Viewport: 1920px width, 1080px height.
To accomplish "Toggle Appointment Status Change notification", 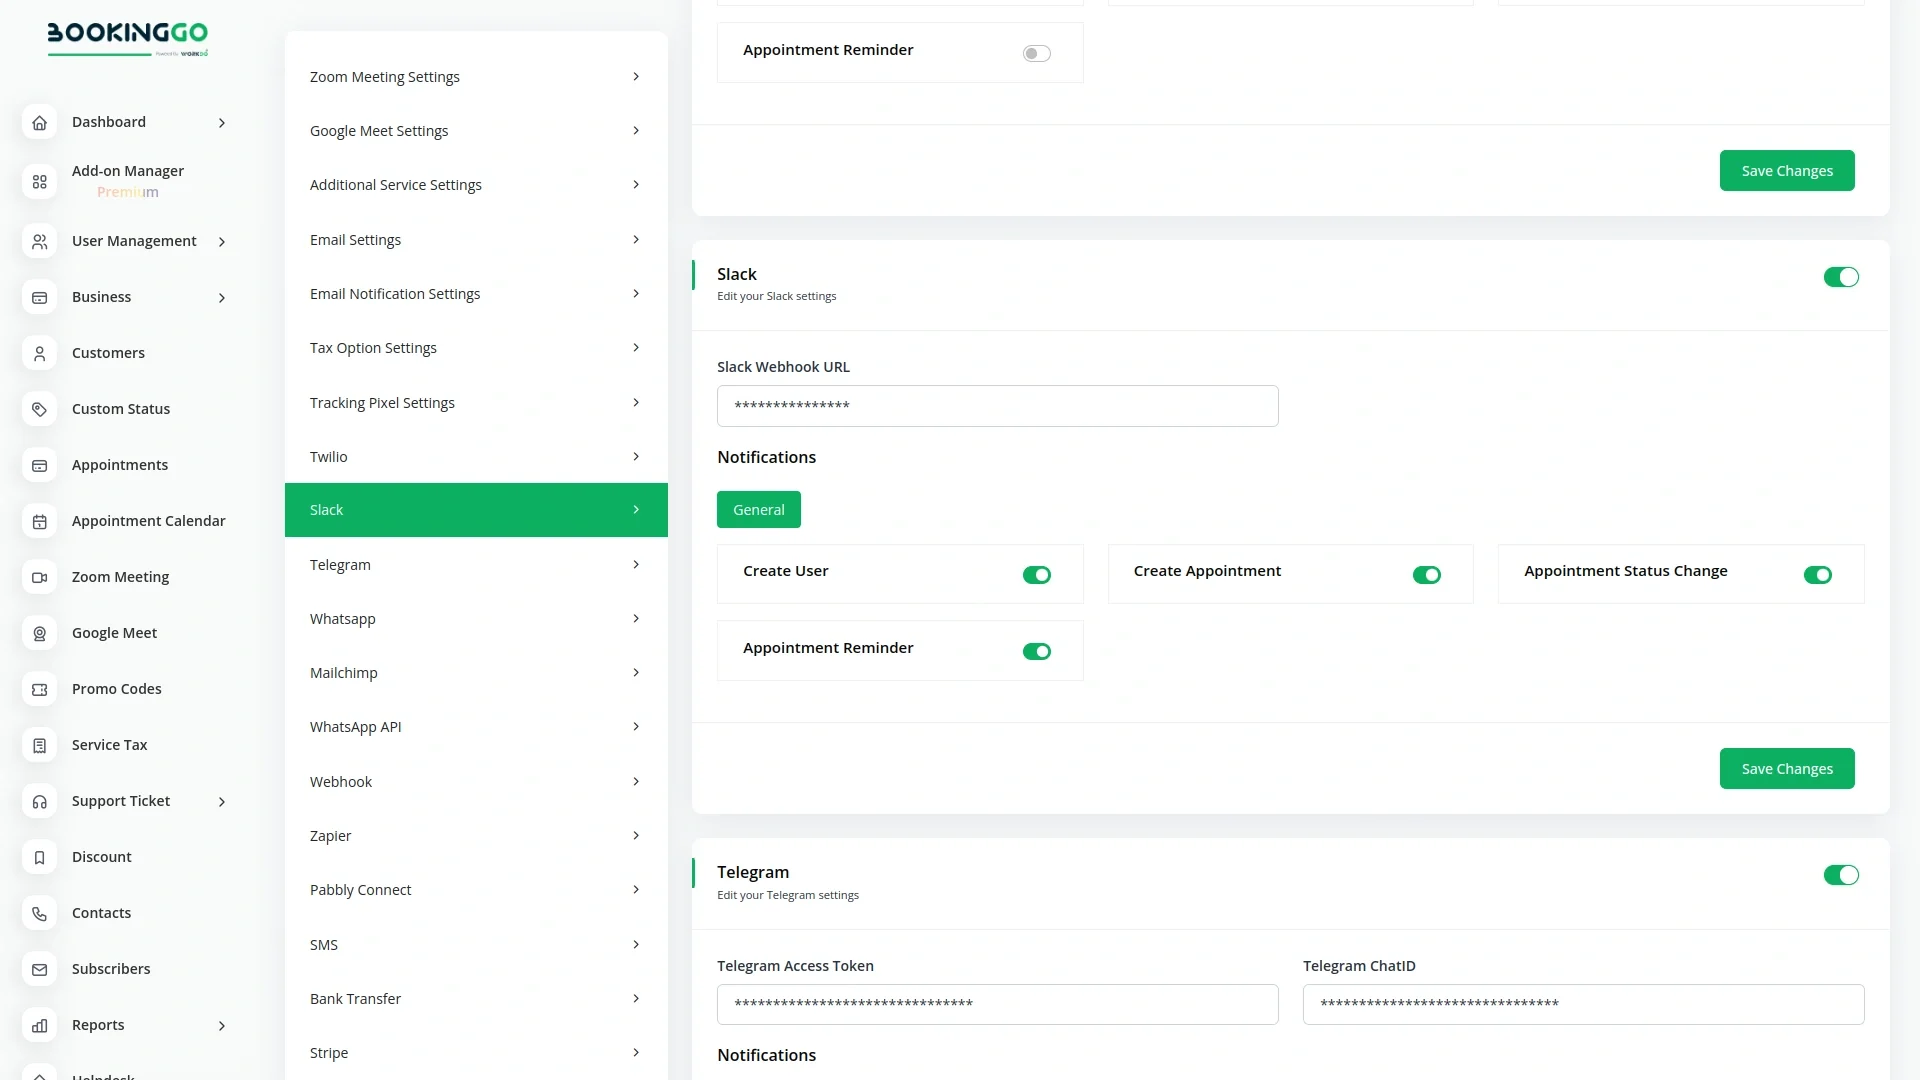I will tap(1817, 575).
